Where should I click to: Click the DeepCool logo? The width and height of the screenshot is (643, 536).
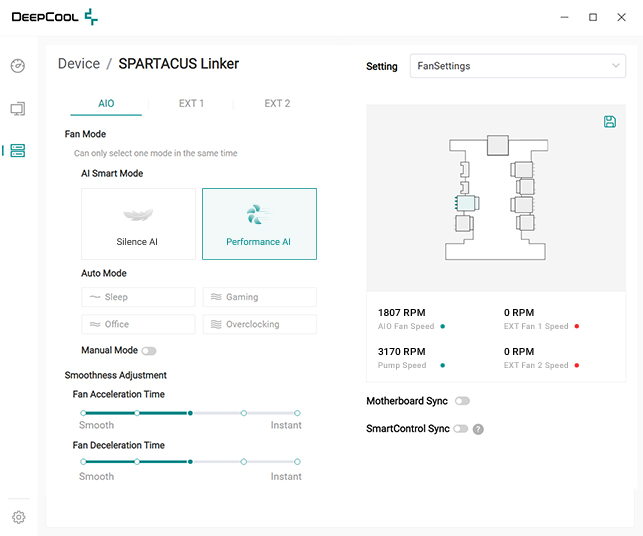click(x=54, y=17)
